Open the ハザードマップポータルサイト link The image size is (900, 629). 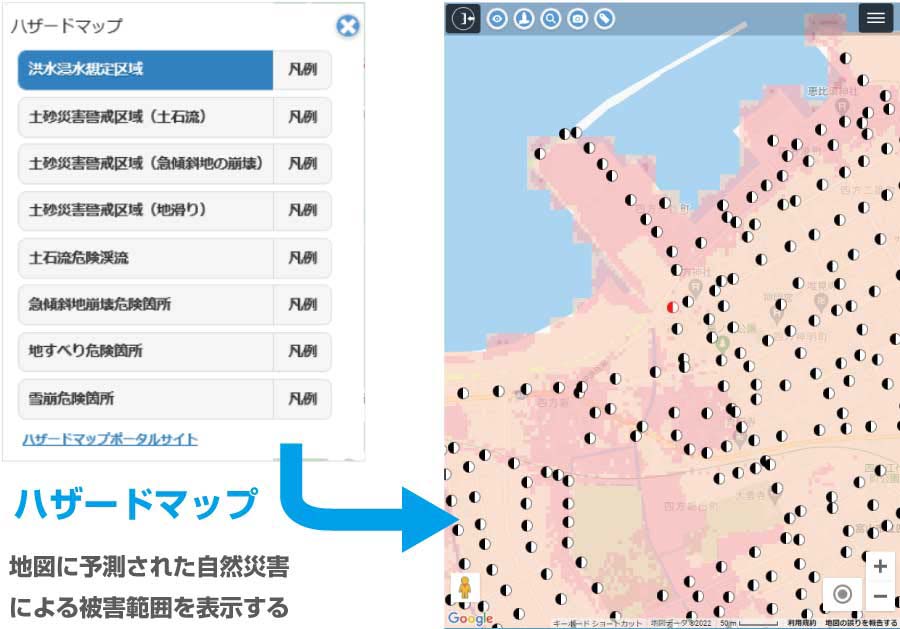pyautogui.click(x=110, y=439)
